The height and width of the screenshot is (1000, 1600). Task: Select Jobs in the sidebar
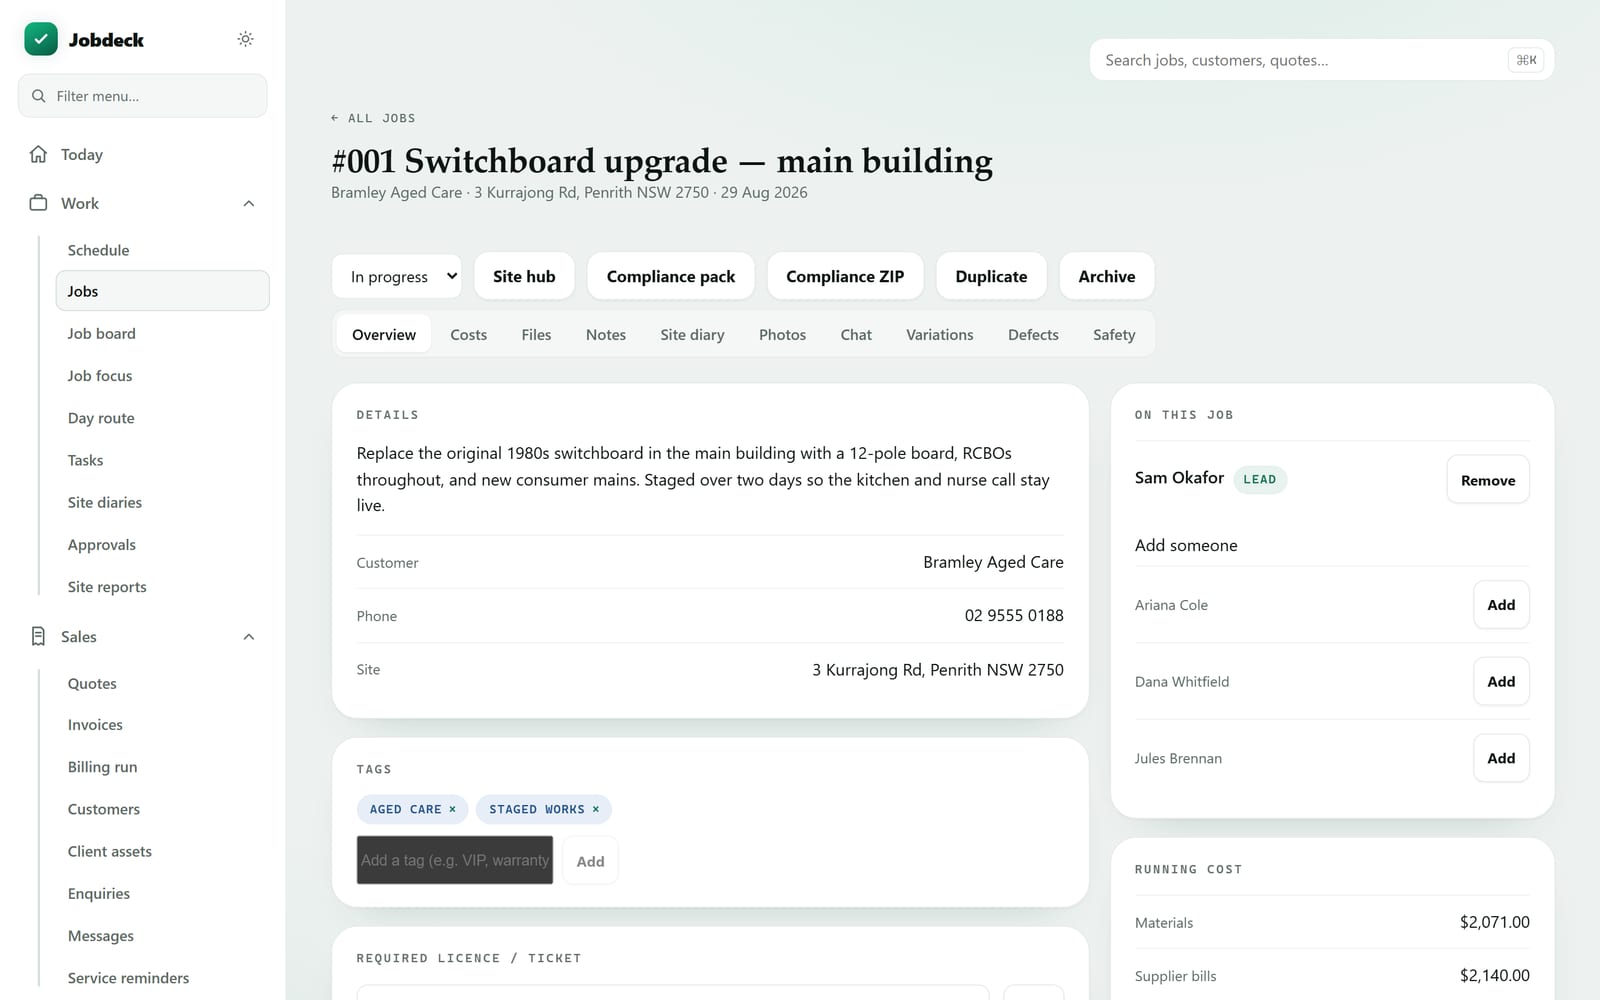(162, 291)
